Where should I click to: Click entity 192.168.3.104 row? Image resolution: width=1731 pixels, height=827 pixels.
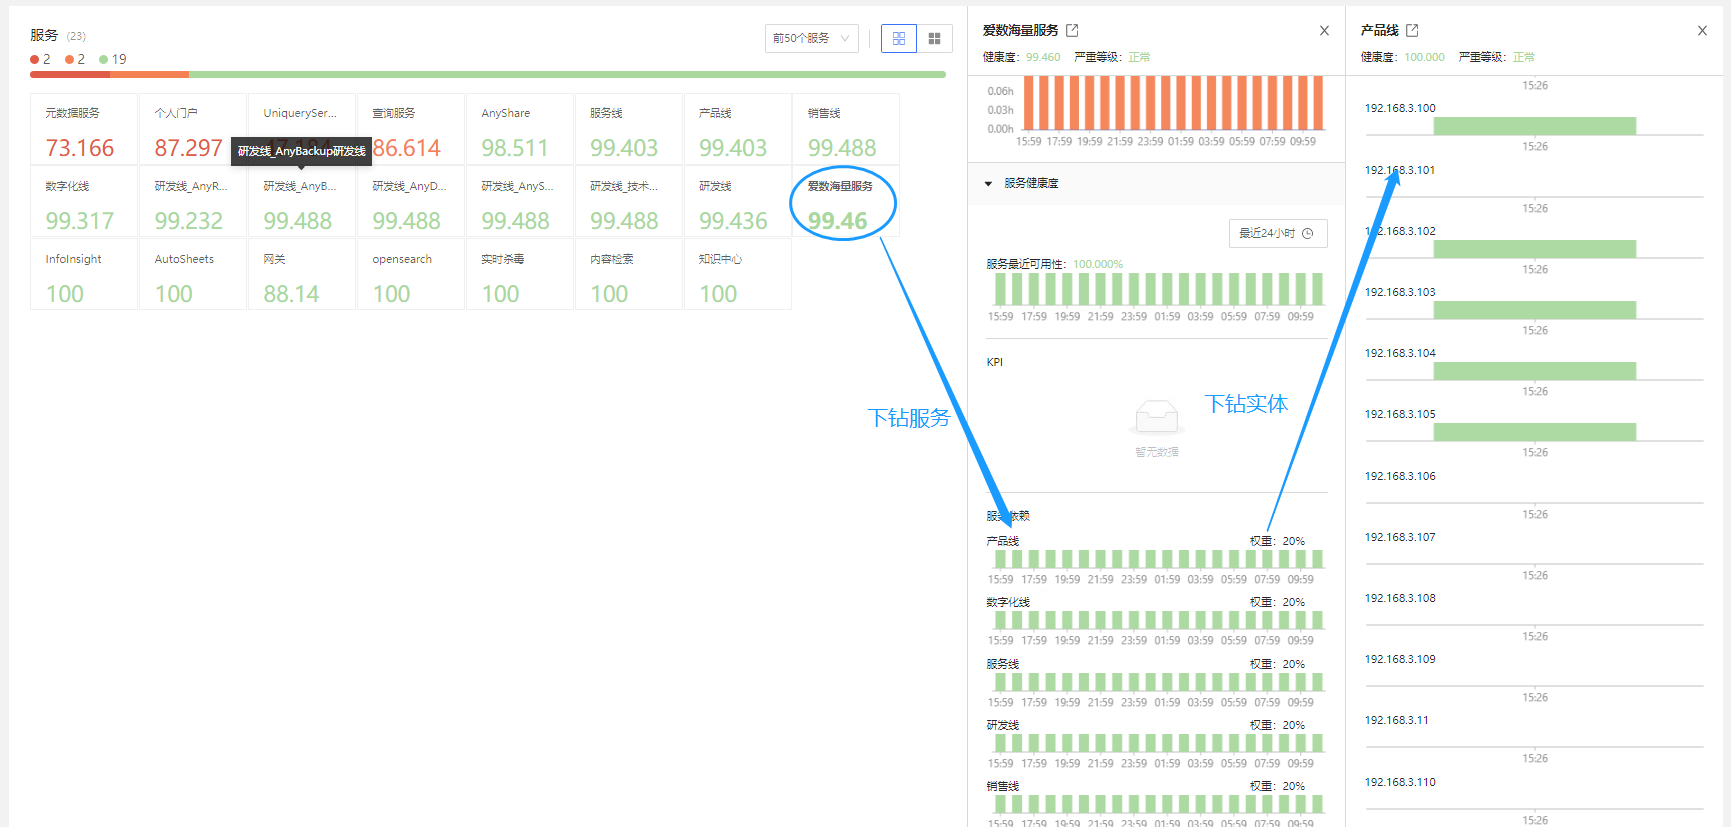pos(1400,353)
